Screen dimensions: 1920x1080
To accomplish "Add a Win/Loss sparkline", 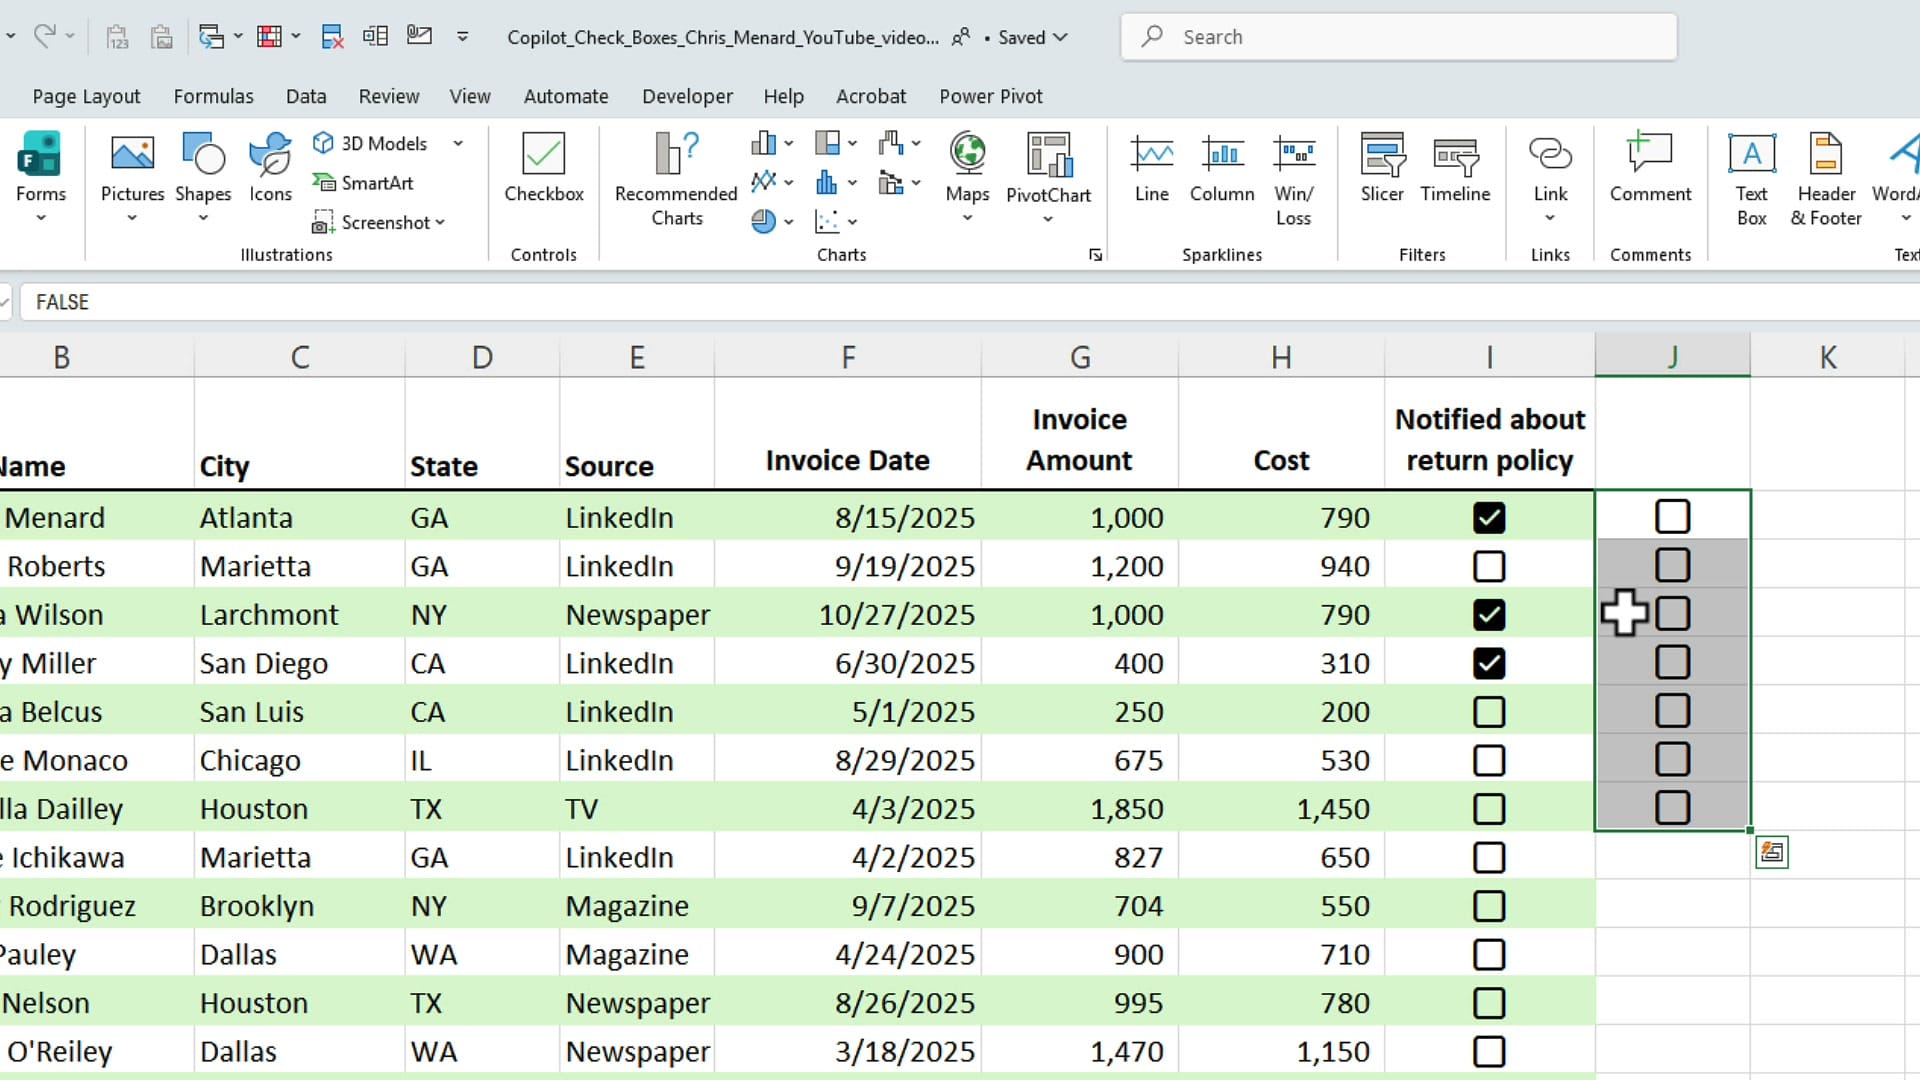I will point(1294,180).
